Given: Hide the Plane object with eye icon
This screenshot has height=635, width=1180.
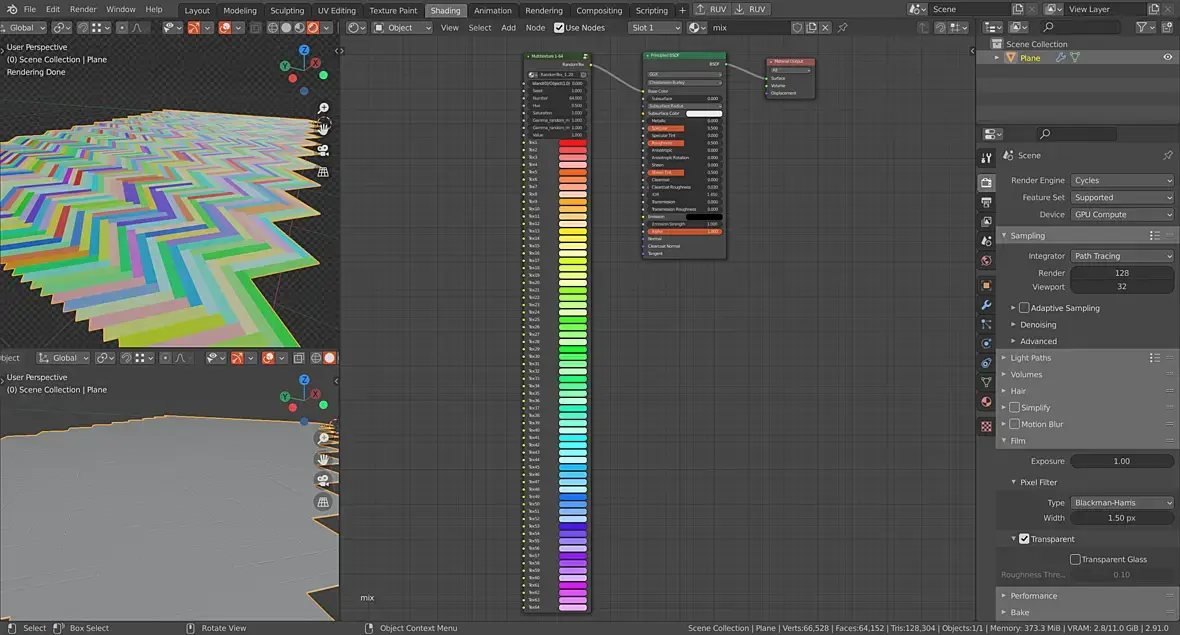Looking at the screenshot, I should [1167, 58].
